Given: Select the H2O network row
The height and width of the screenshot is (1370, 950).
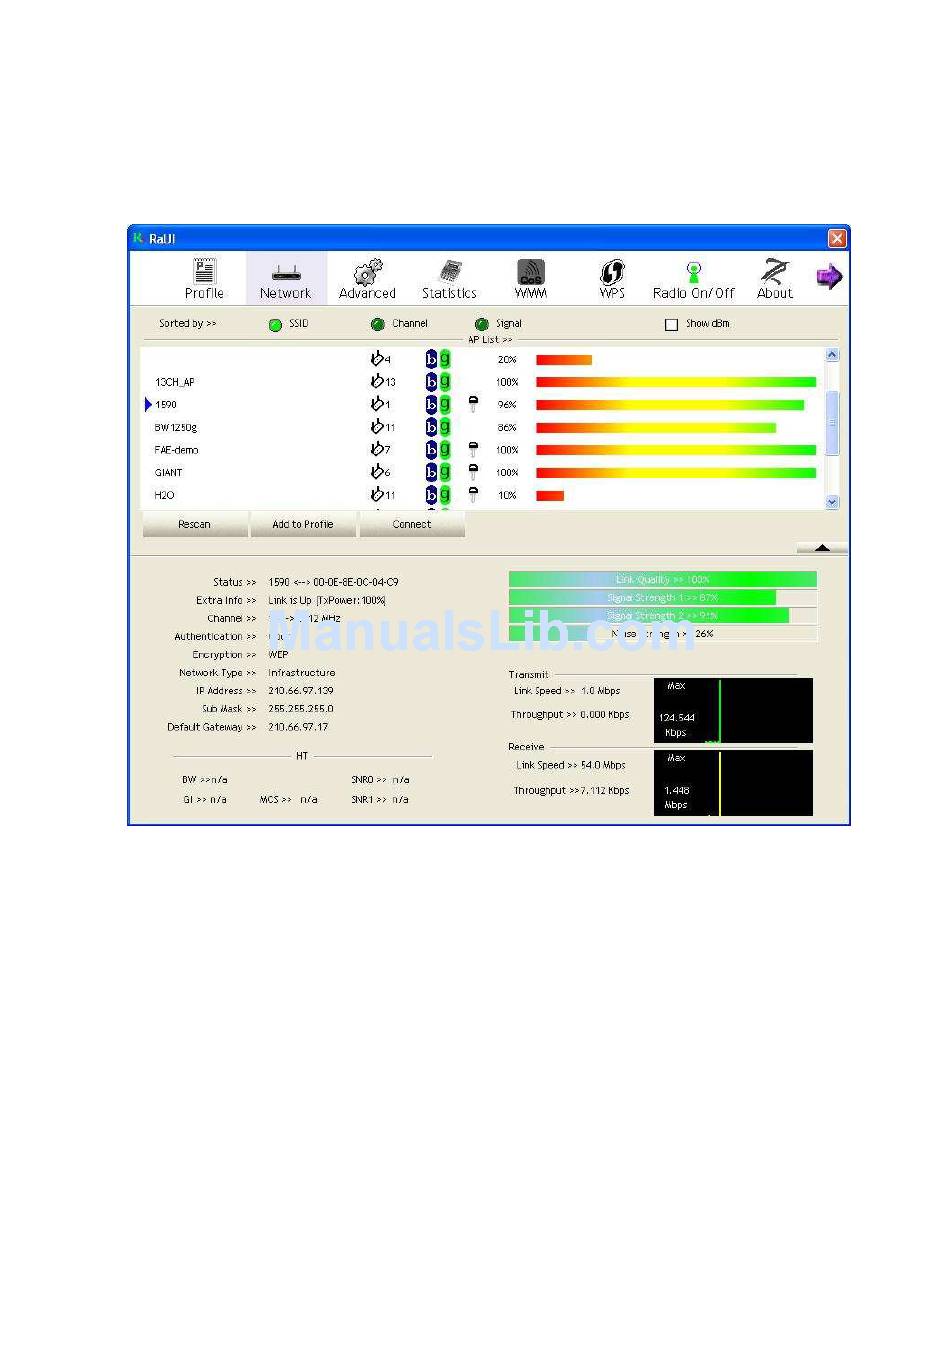Looking at the screenshot, I should (482, 495).
